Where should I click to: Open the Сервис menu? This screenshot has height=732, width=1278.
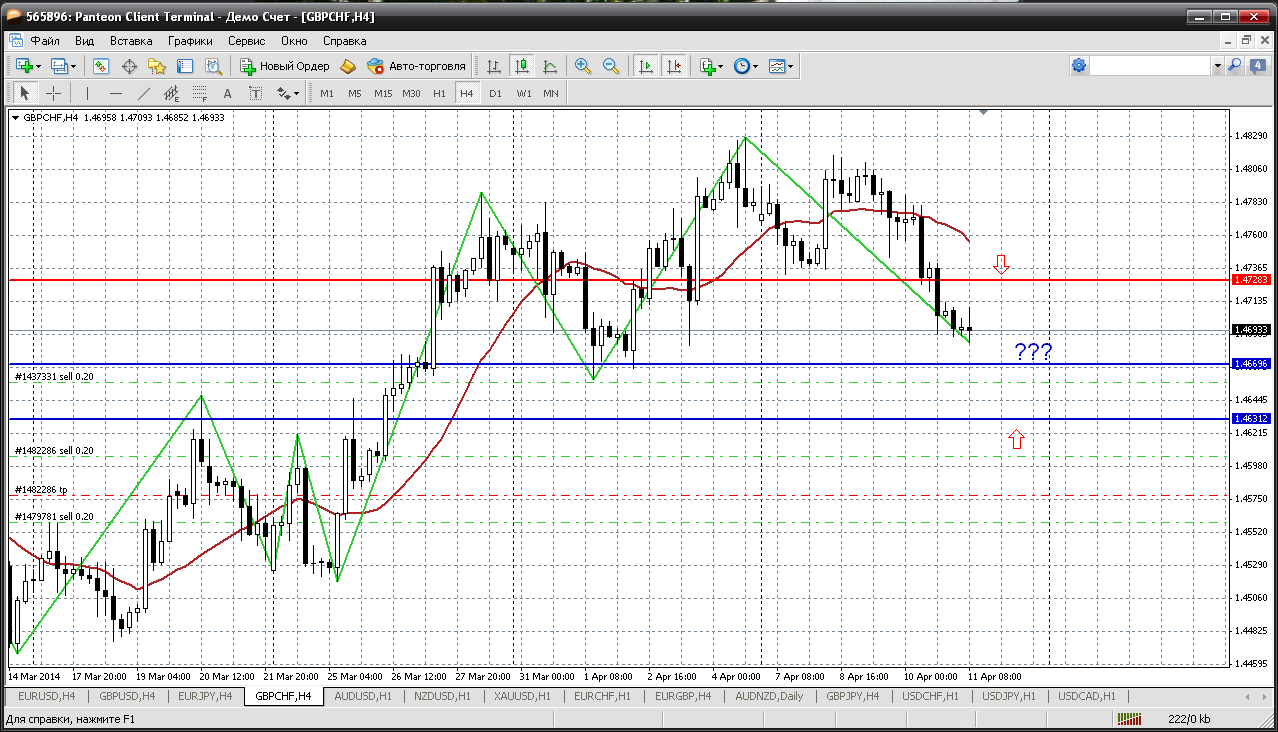246,41
